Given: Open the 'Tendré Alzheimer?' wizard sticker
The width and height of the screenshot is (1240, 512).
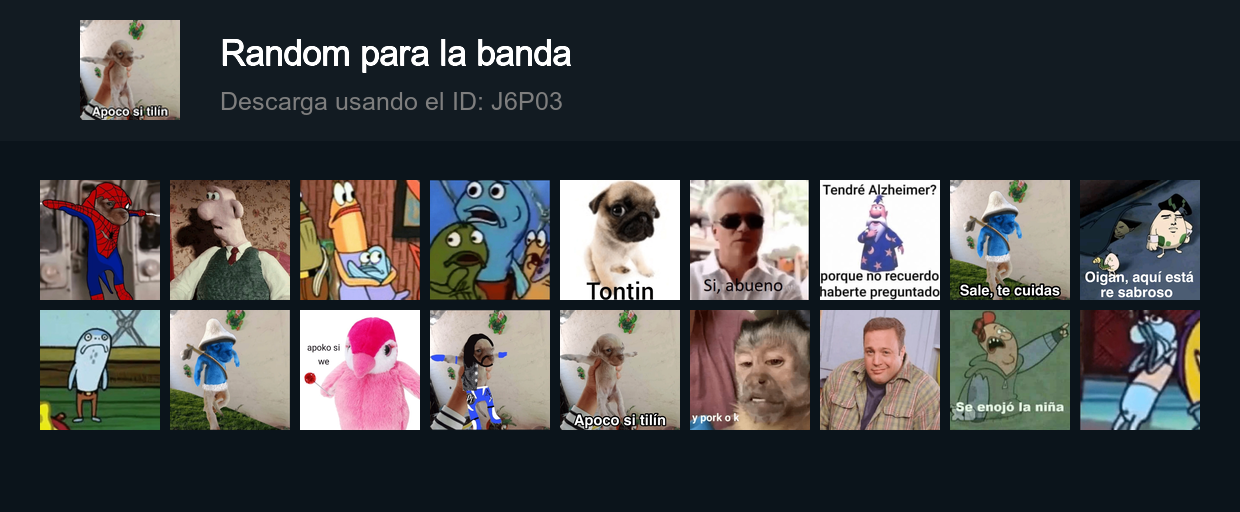Looking at the screenshot, I should pos(880,240).
